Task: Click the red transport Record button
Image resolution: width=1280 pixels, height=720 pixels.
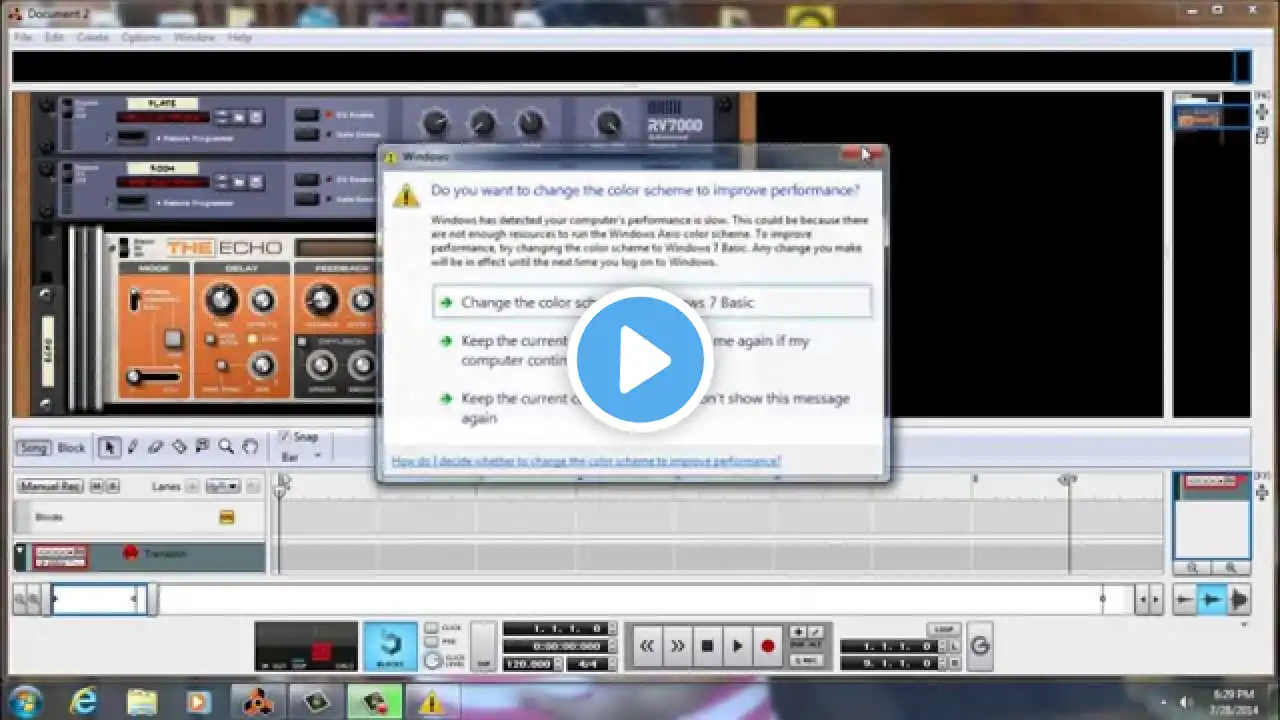Action: [767, 646]
